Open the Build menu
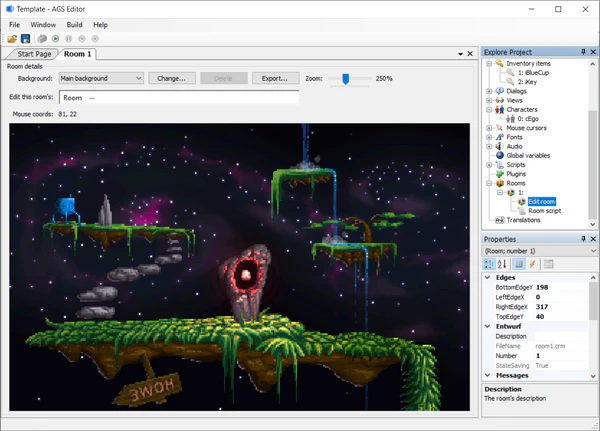Screen dimensions: 600x431 pyautogui.click(x=75, y=24)
